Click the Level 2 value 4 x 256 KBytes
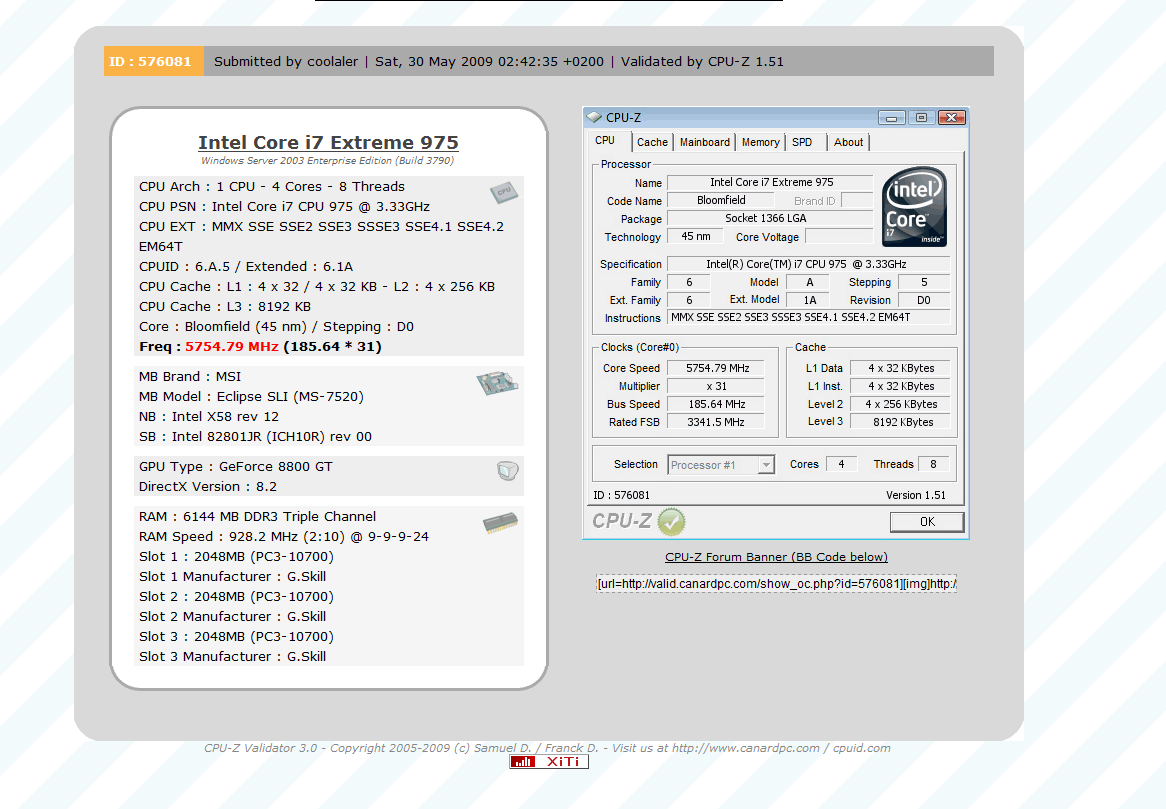The height and width of the screenshot is (809, 1166). tap(901, 404)
